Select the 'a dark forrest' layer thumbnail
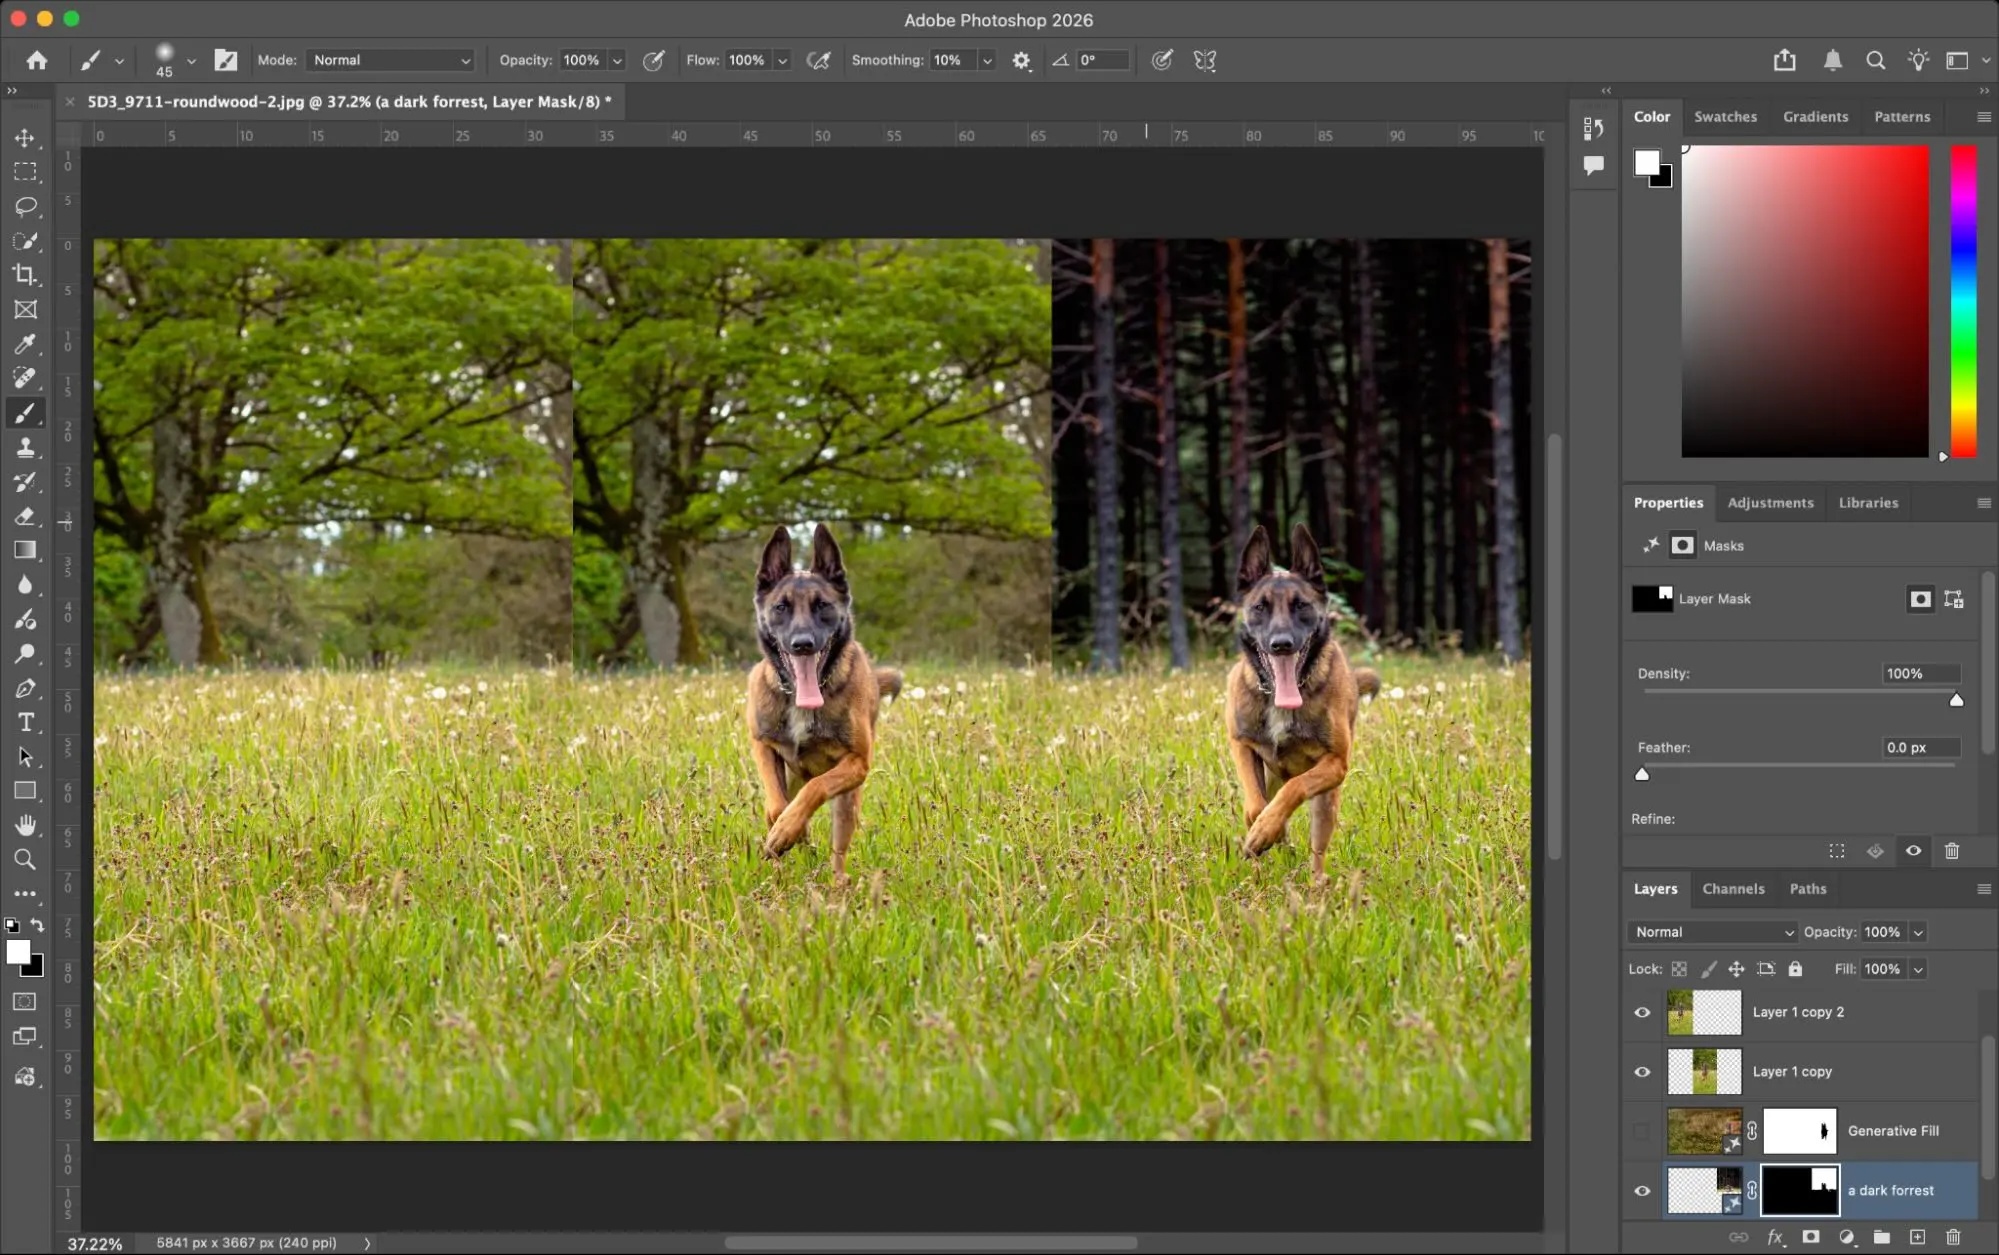Viewport: 1999px width, 1255px height. coord(1704,1190)
